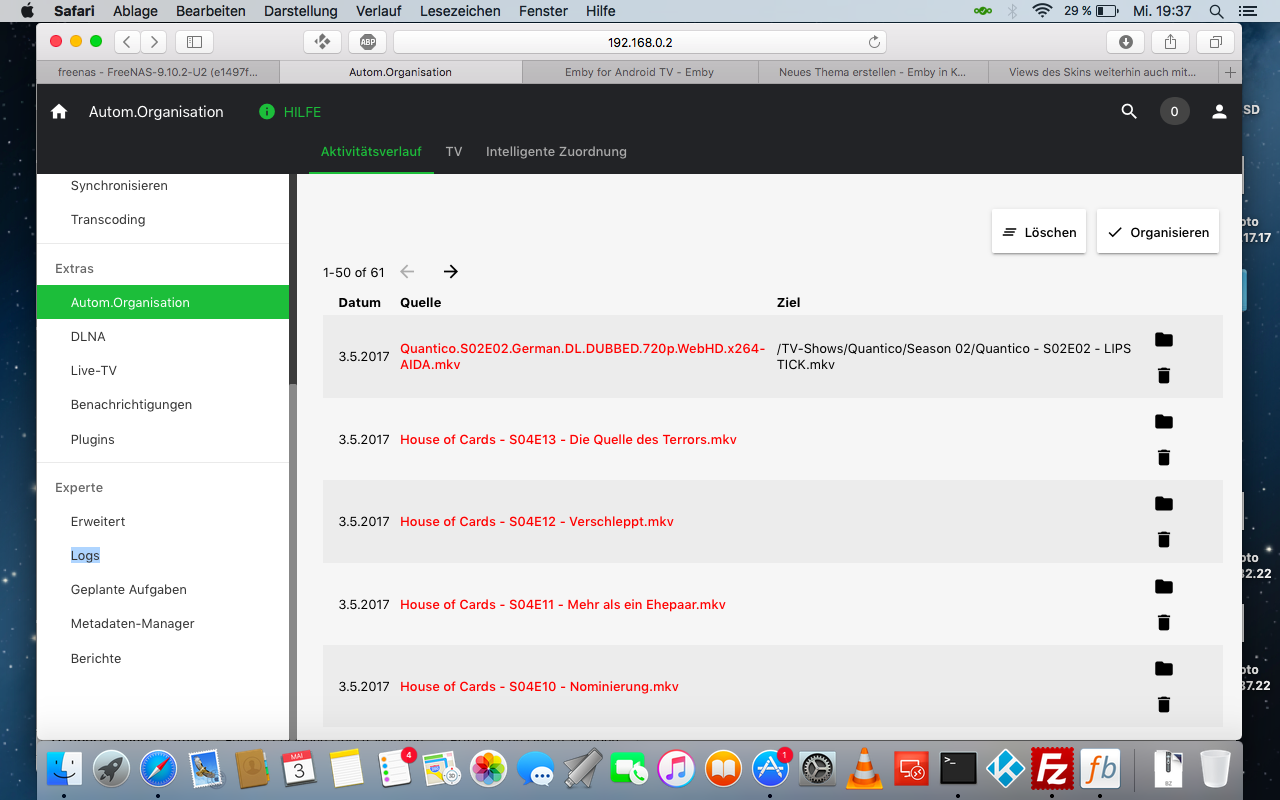Switch to Emby for Android TV tab

[x=639, y=72]
